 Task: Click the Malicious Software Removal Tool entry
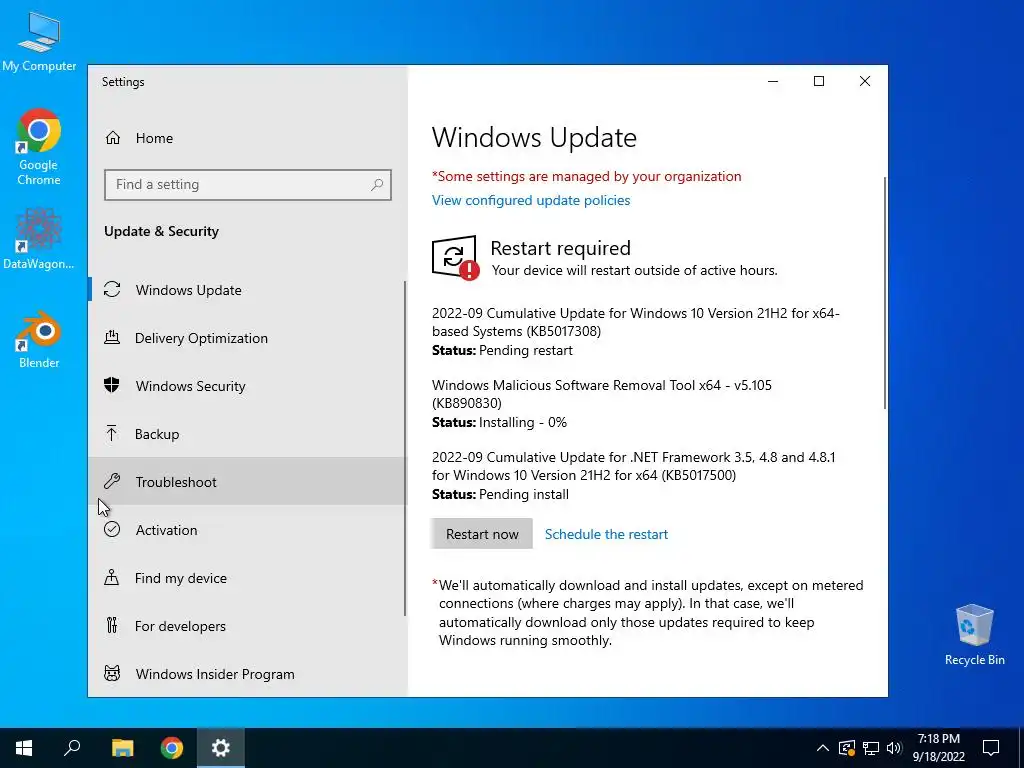(x=601, y=394)
